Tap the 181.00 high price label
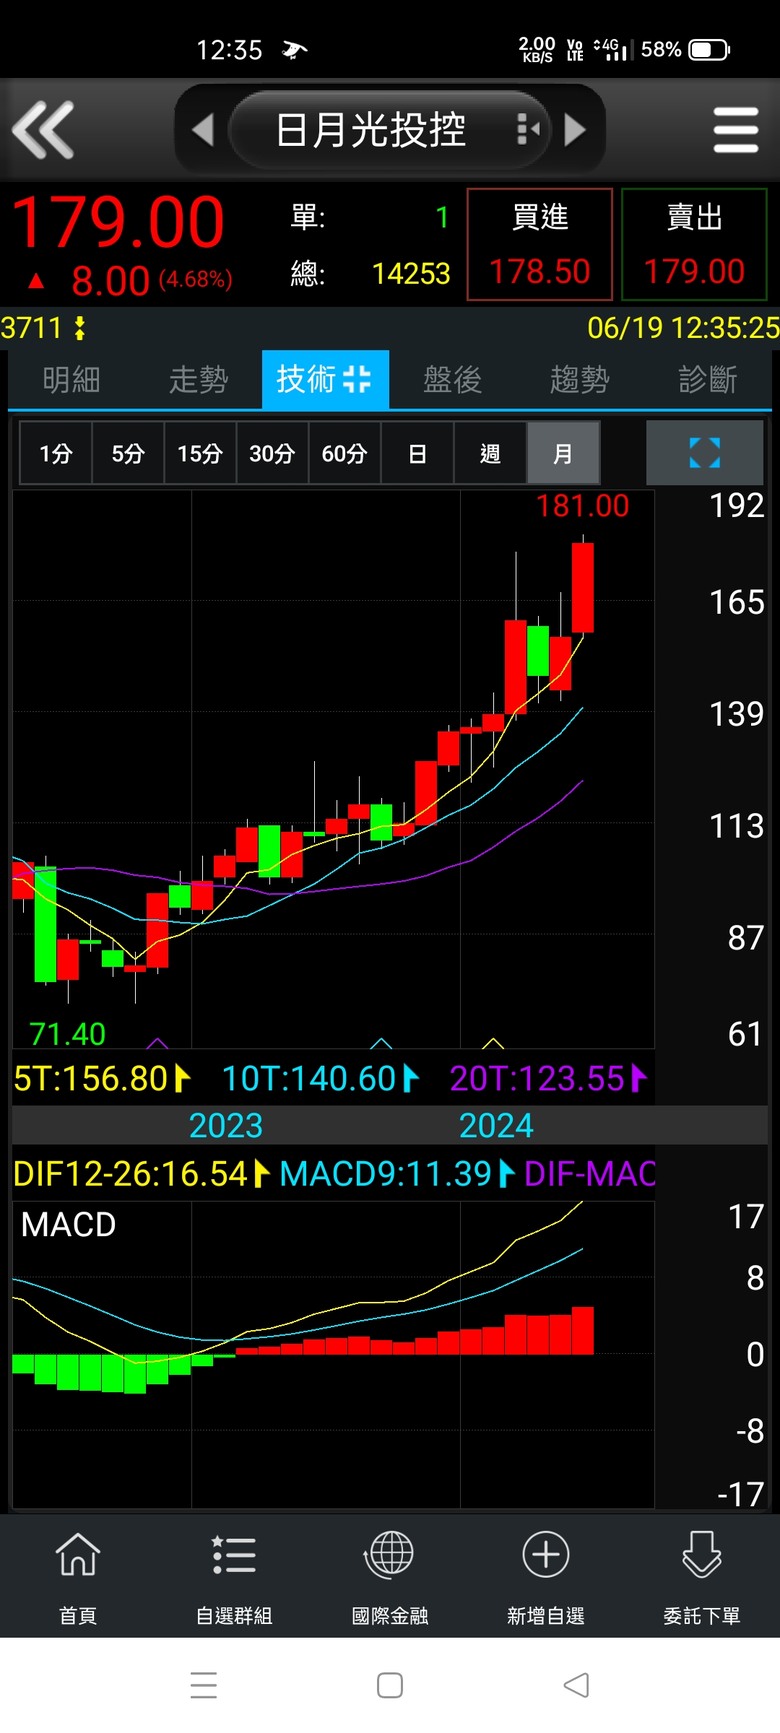 [x=582, y=506]
